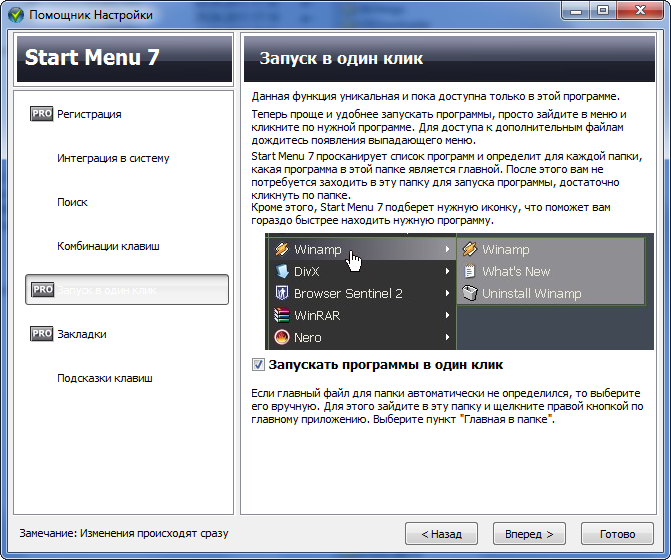This screenshot has height=560, width=671.
Task: Click the PRO badge next to Регистрация
Action: (42, 114)
